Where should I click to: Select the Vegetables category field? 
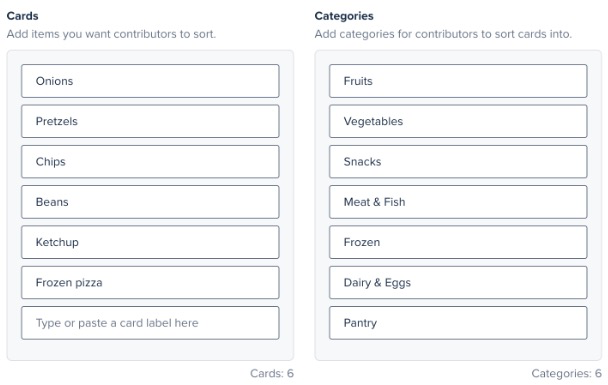[x=458, y=121]
